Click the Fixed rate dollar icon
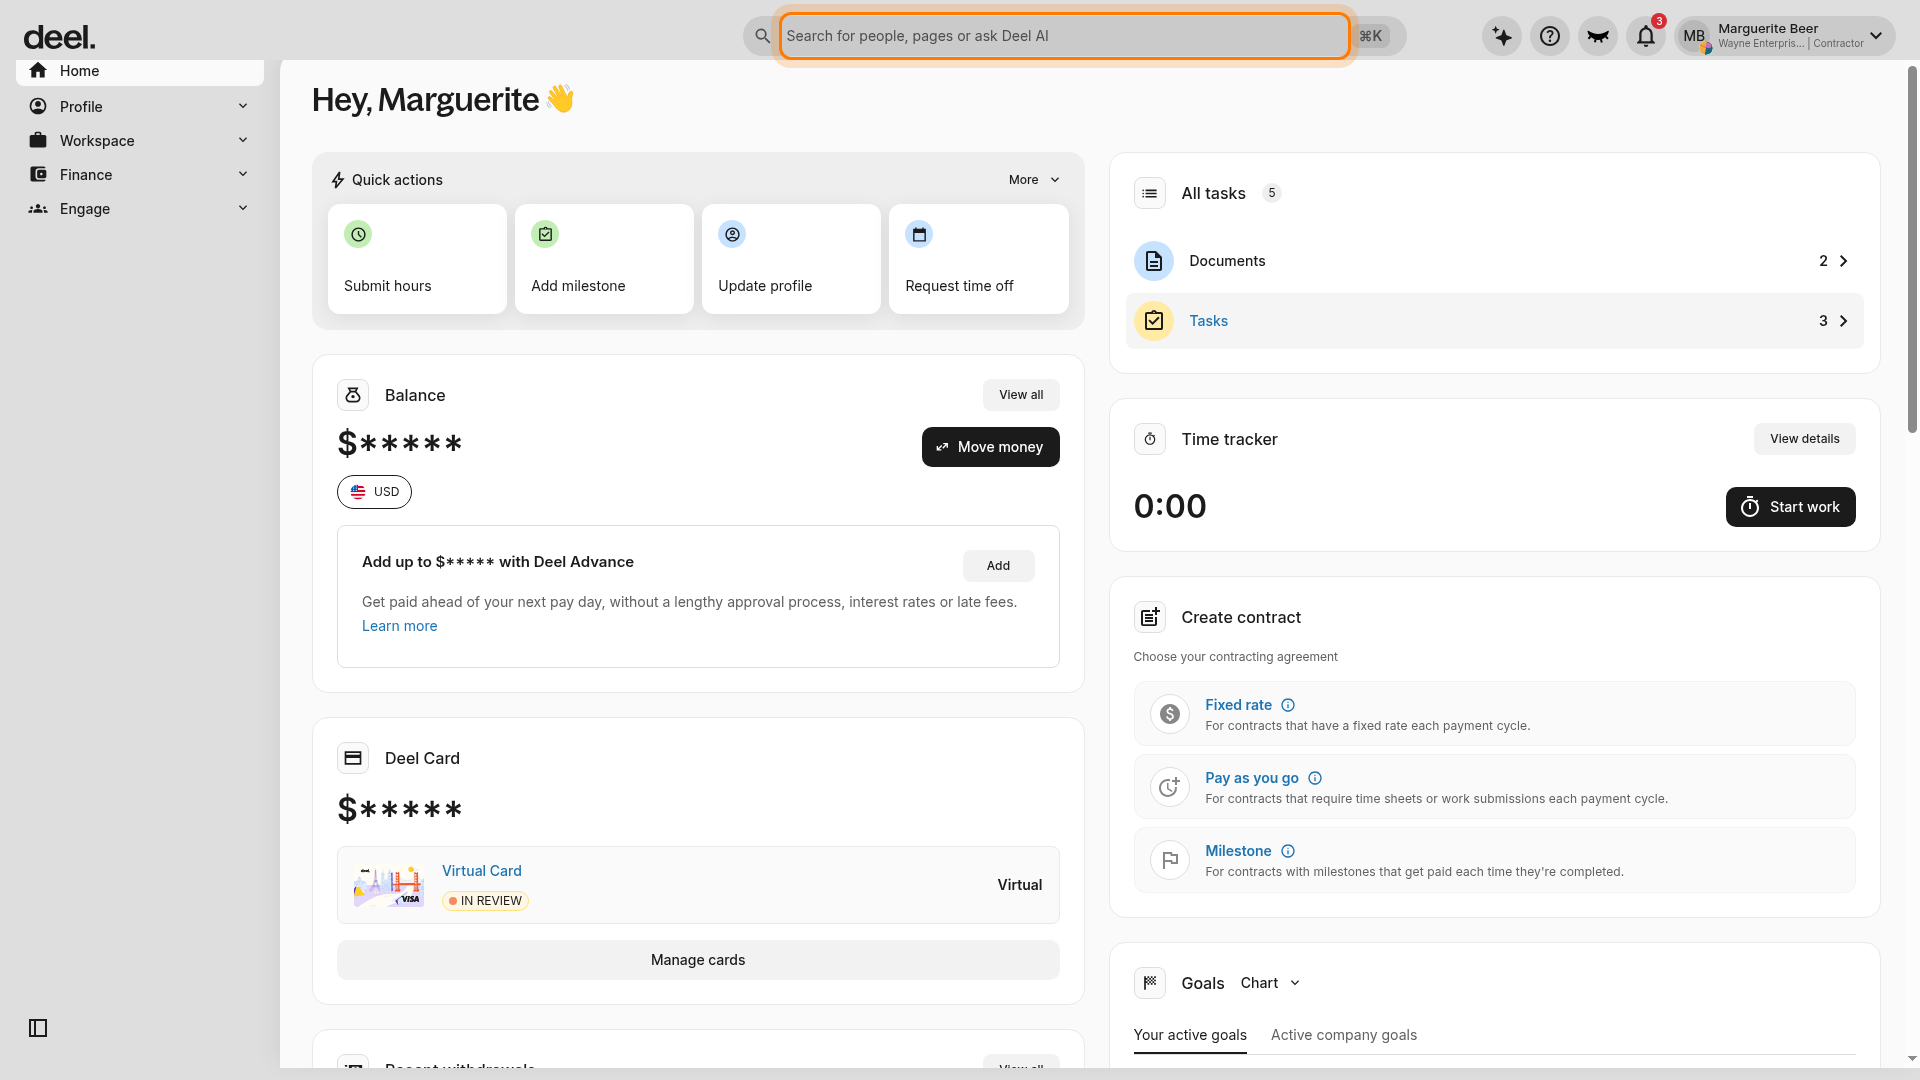 pyautogui.click(x=1170, y=714)
